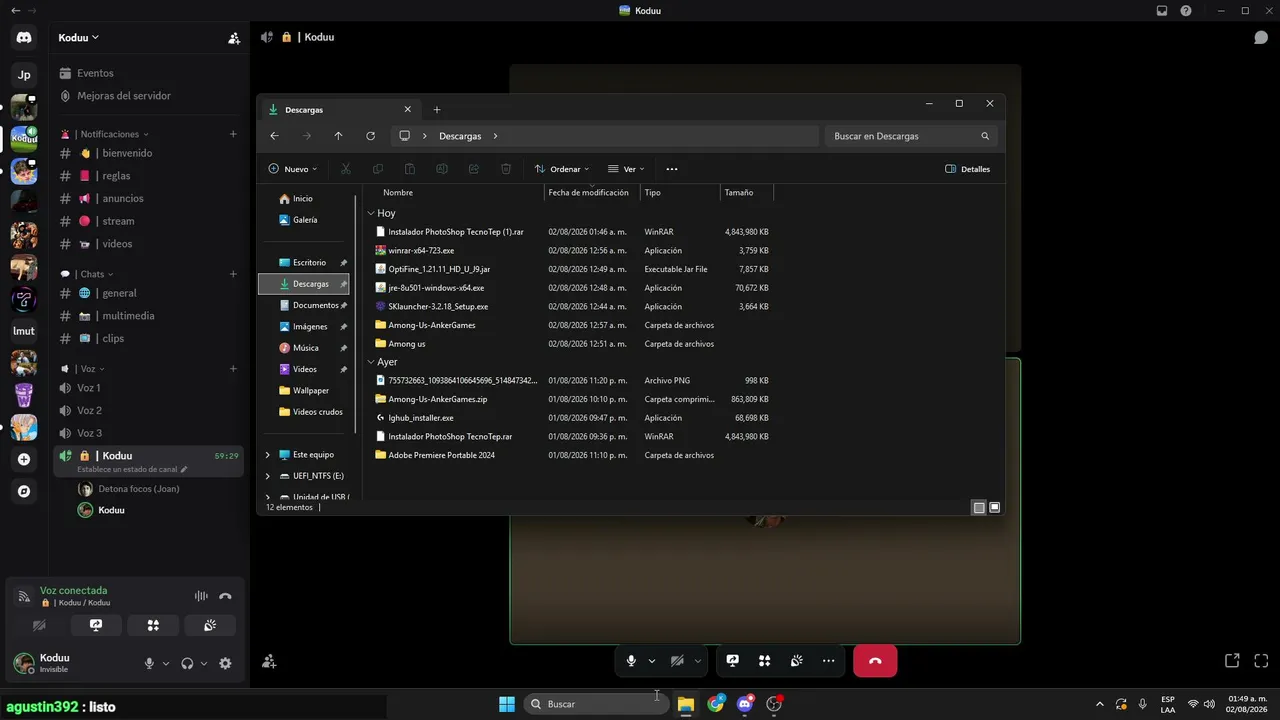This screenshot has width=1280, height=720.
Task: Toggle the Detalles pane in Explorer
Action: coord(968,169)
